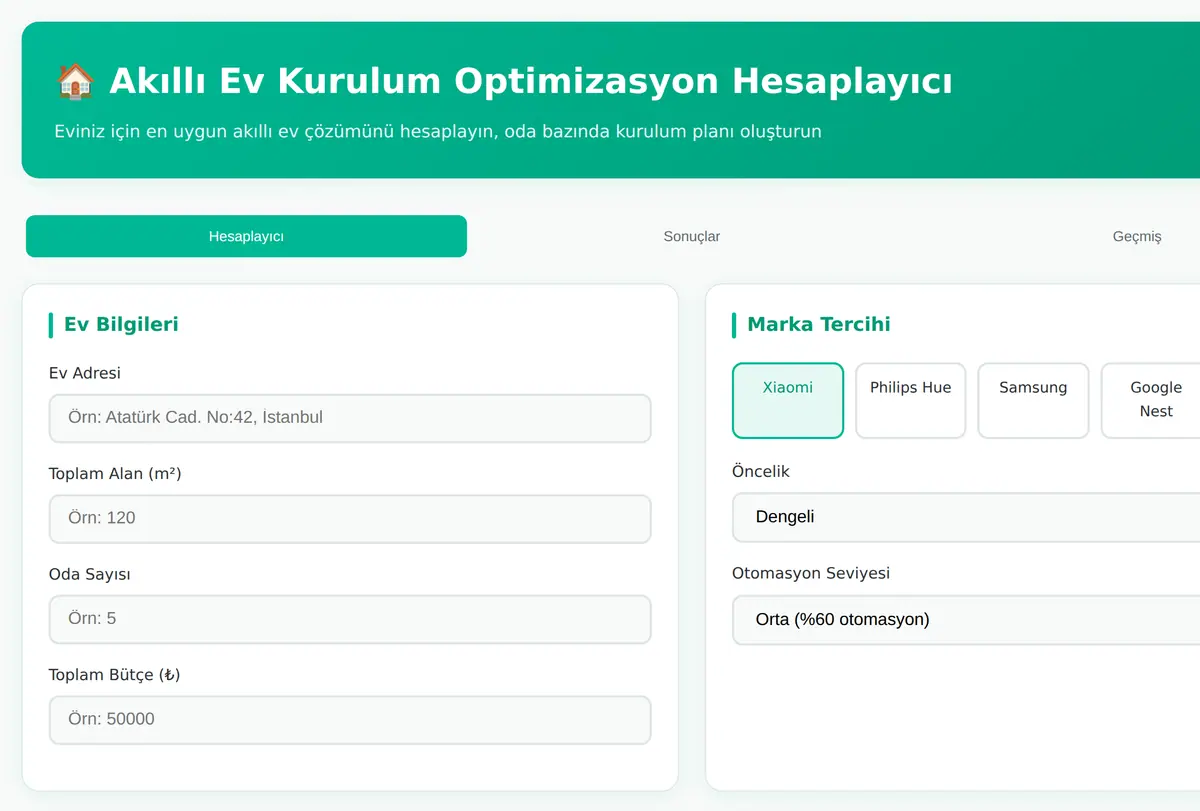Screen dimensions: 1200x811
Task: Open the Geçmiş tab
Action: coord(1137,236)
